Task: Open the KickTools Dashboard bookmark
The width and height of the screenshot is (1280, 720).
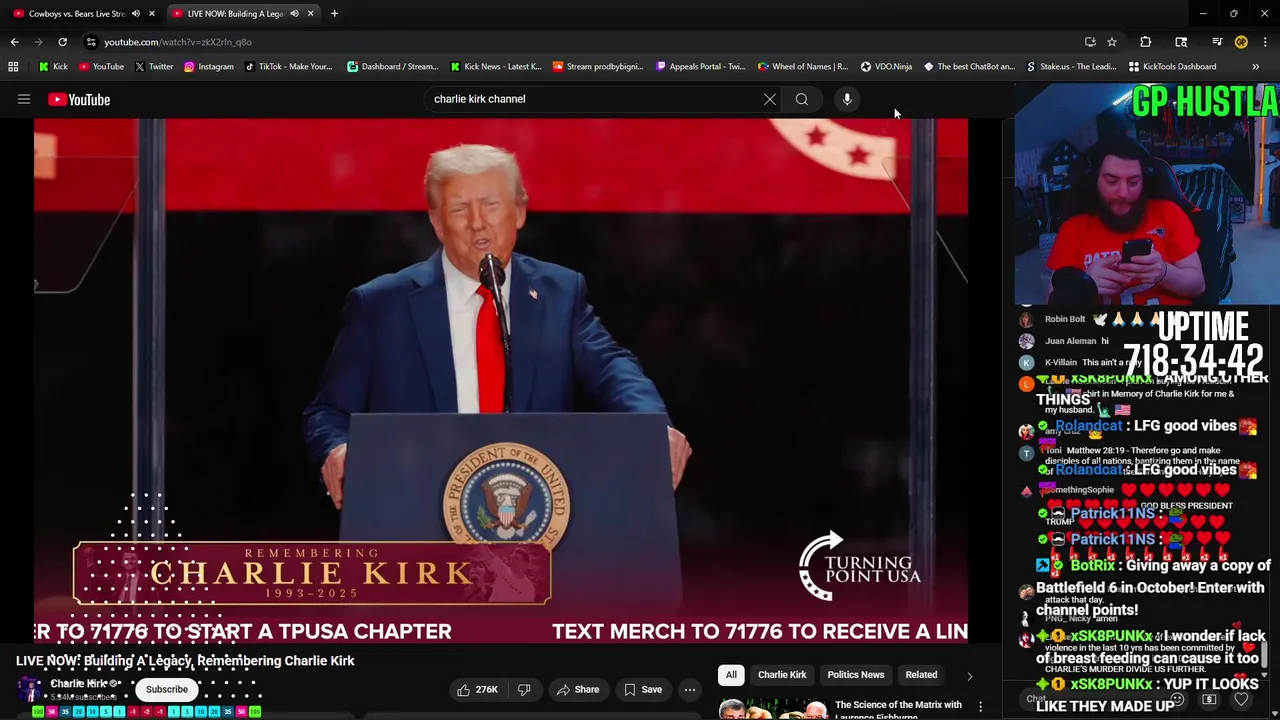Action: pyautogui.click(x=1172, y=66)
